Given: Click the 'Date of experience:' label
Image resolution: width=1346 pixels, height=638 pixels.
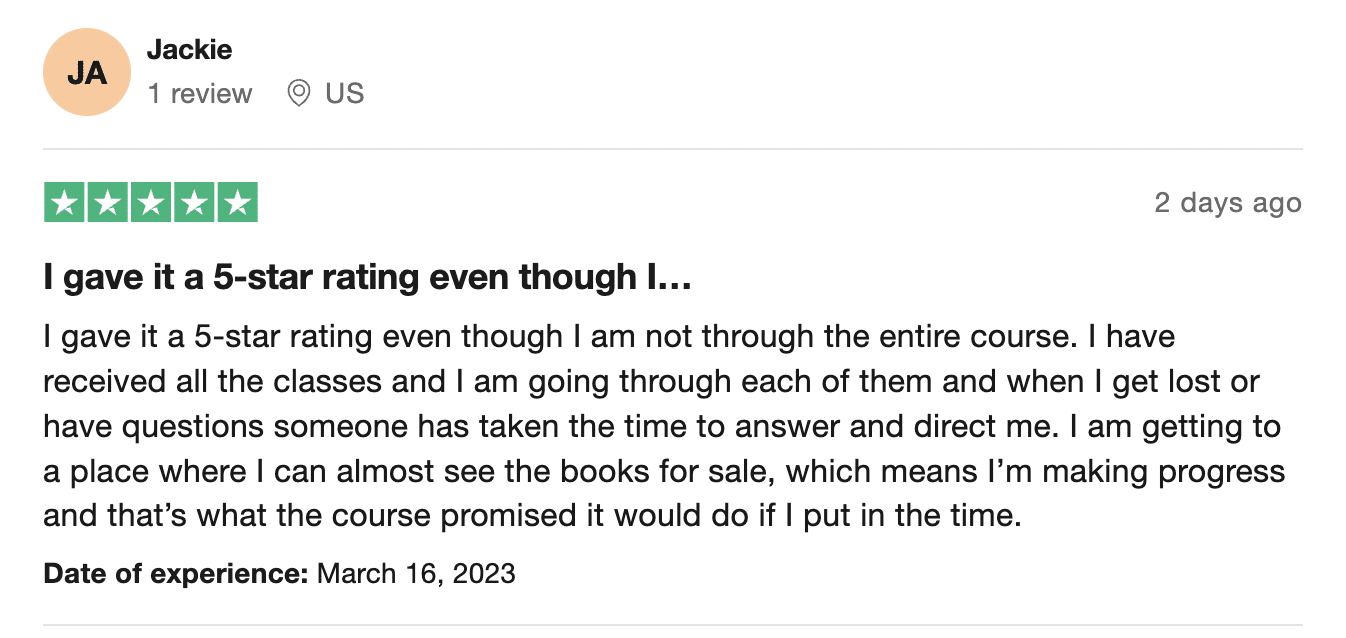Looking at the screenshot, I should click(x=177, y=574).
